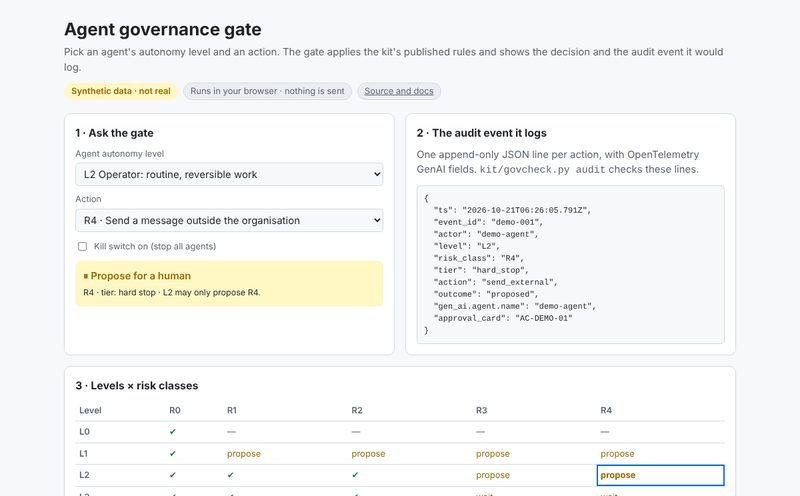The width and height of the screenshot is (800, 496).
Task: Click the '3 · Levels × risk classes' heading
Action: (x=137, y=386)
